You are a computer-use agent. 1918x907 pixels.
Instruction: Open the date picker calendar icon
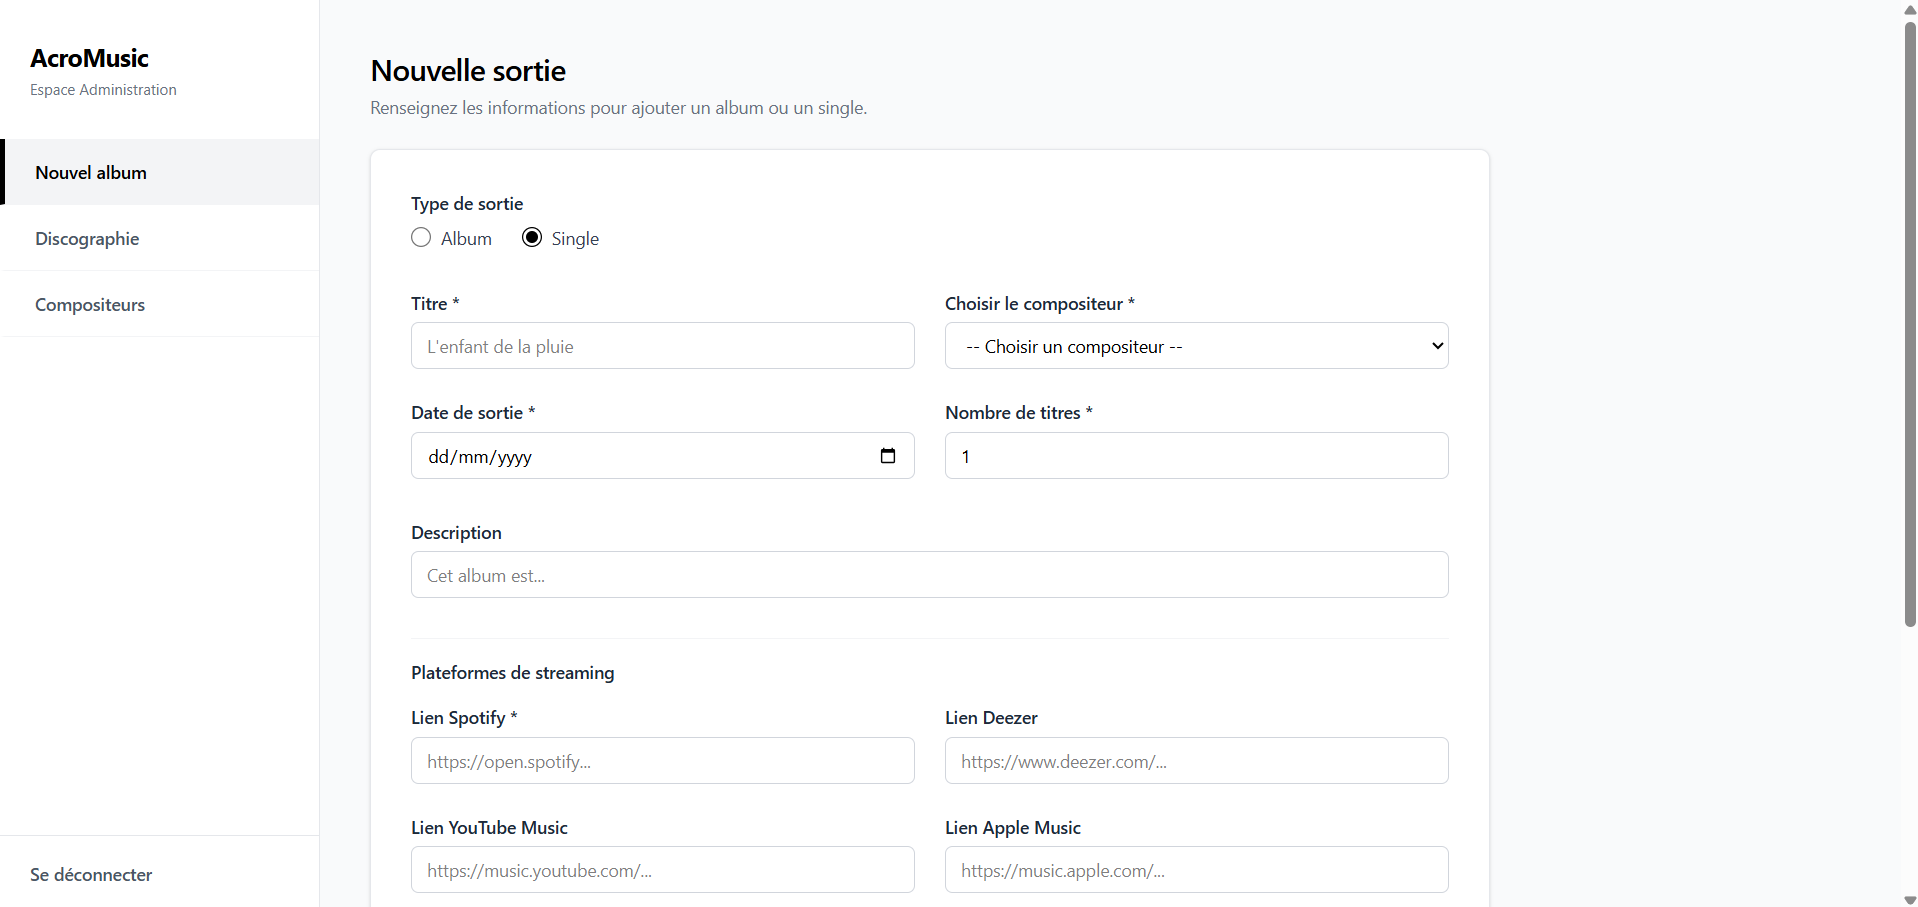887,456
